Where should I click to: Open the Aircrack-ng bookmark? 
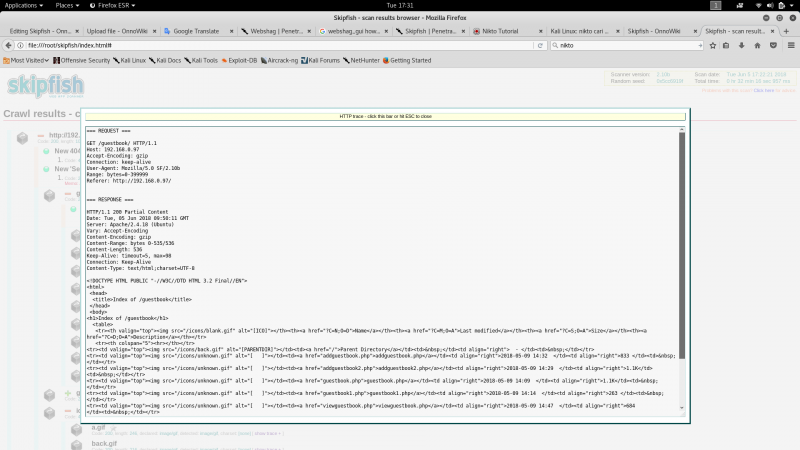click(x=279, y=60)
